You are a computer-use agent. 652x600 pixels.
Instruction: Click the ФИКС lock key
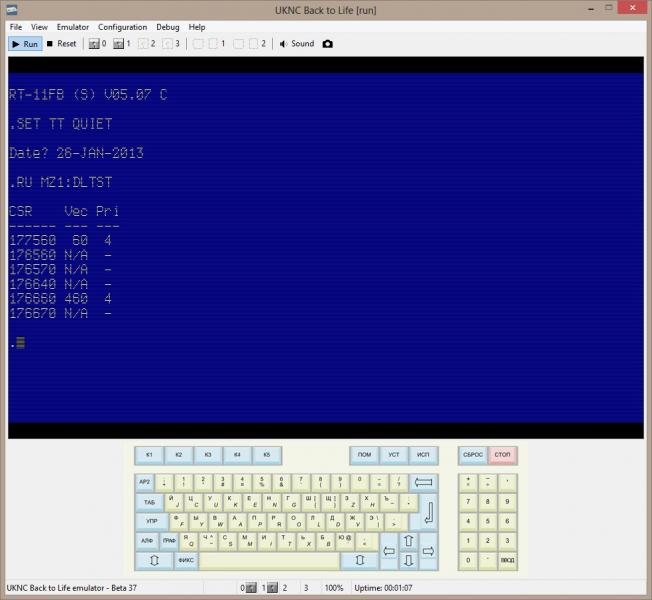pyautogui.click(x=186, y=561)
